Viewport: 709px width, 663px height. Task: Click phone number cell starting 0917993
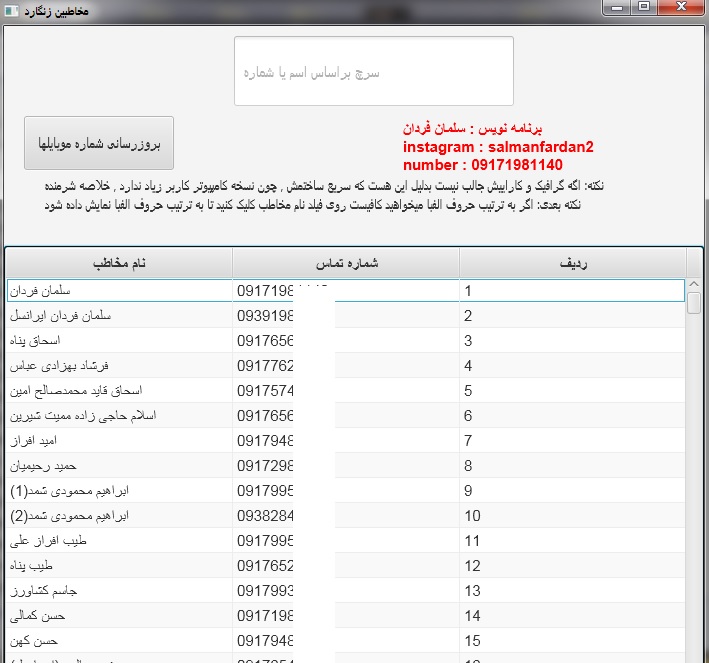tap(346, 591)
